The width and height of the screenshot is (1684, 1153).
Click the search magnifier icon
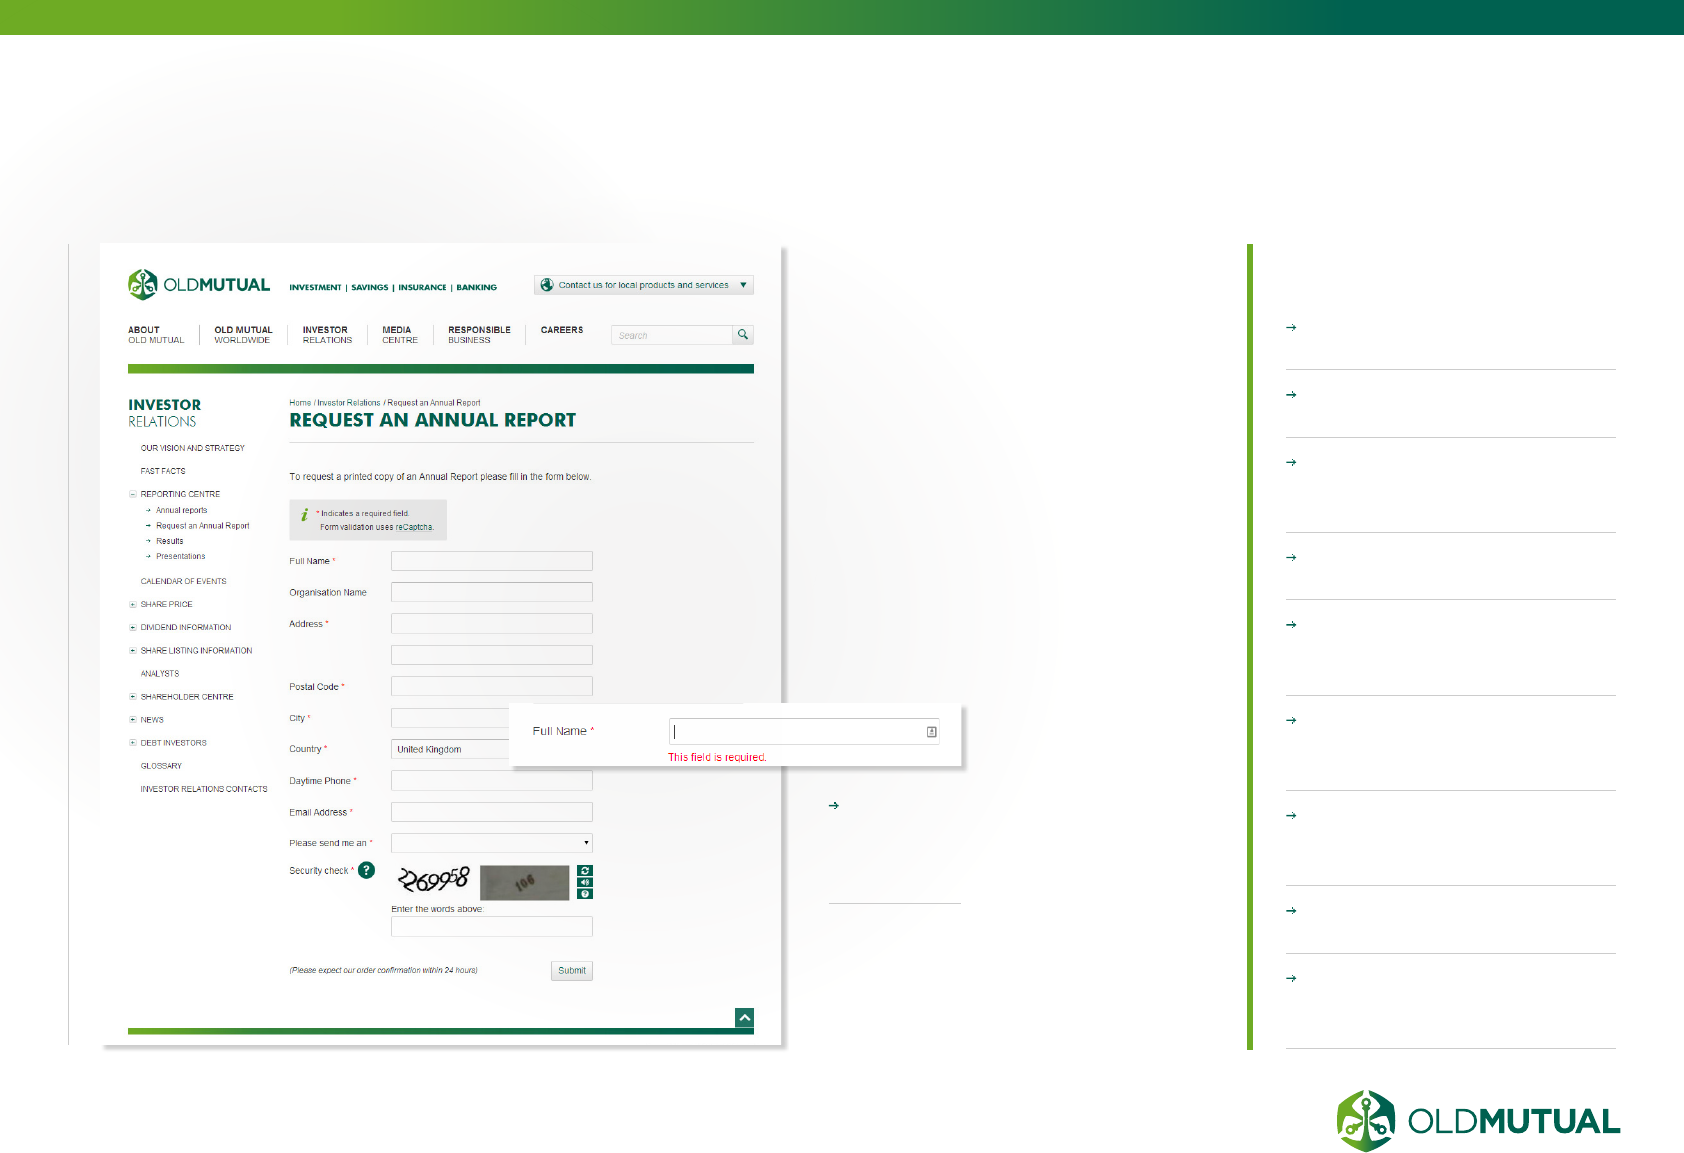click(743, 335)
